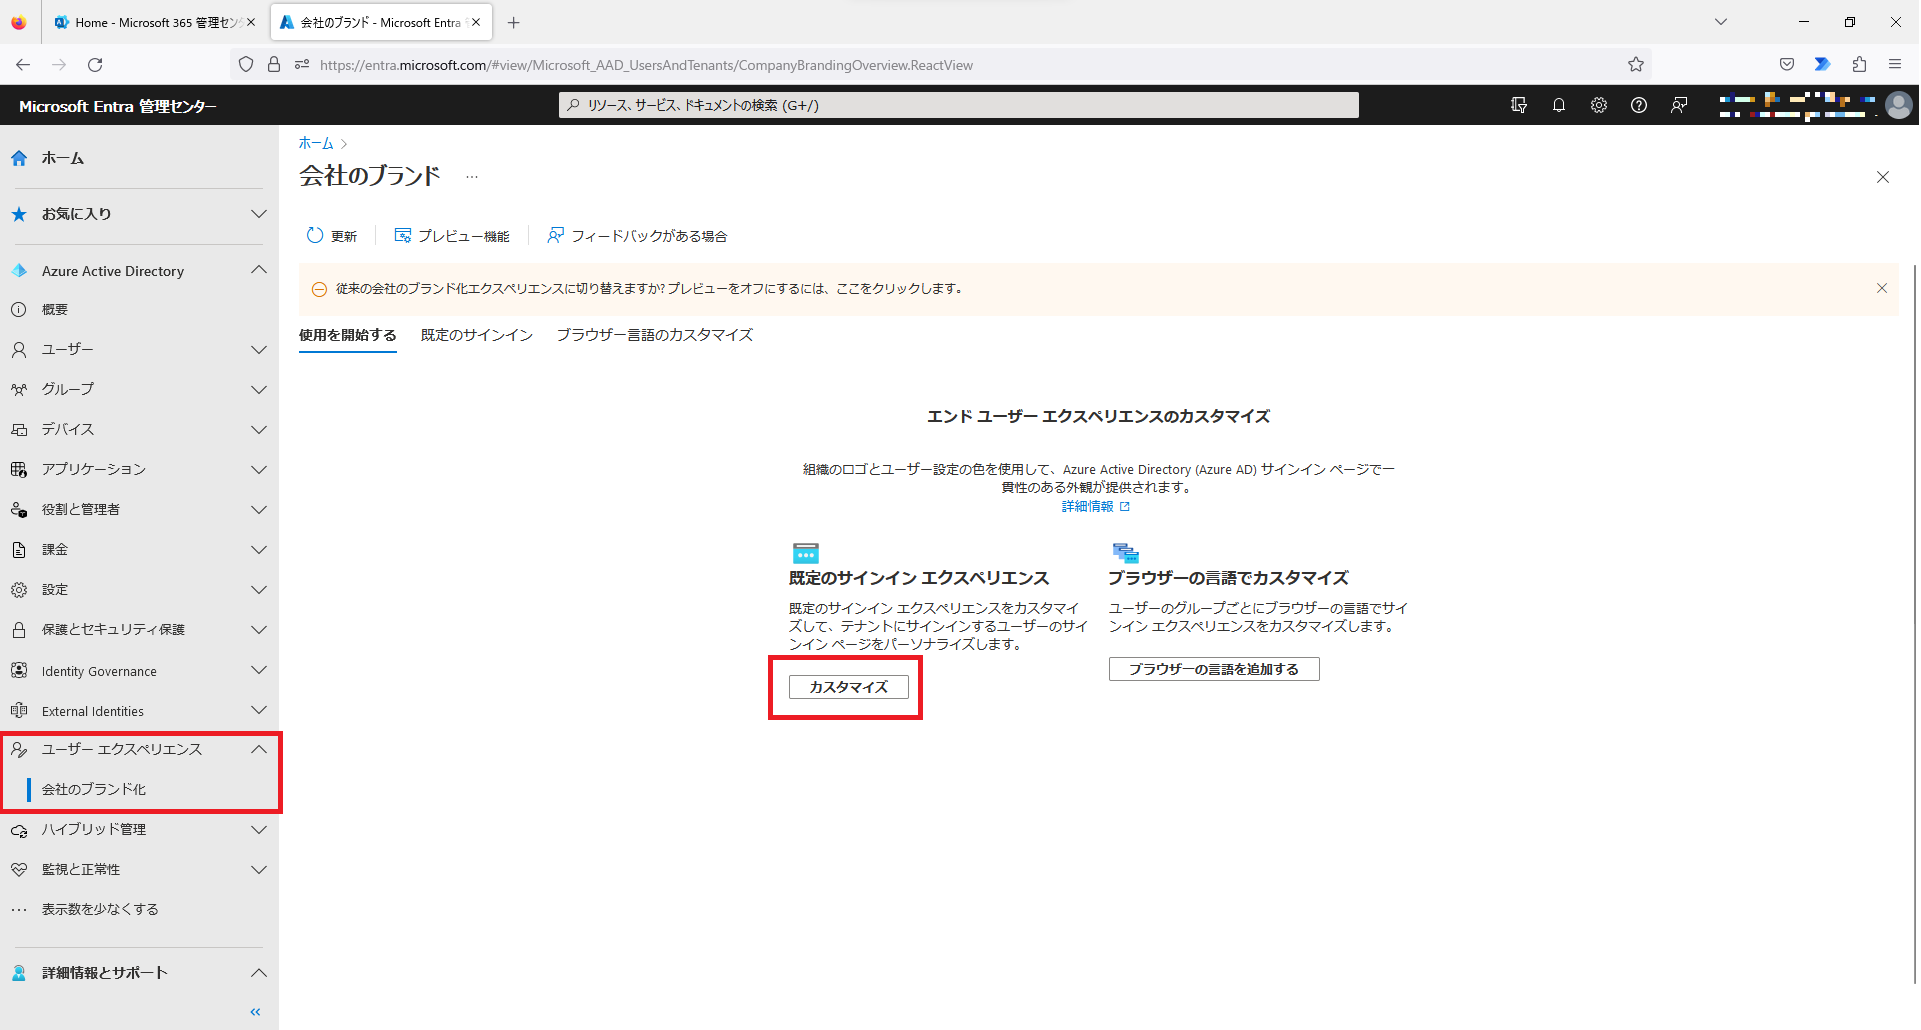Image resolution: width=1921 pixels, height=1030 pixels.
Task: Open the Firefox hamburger menu
Action: pos(1895,65)
